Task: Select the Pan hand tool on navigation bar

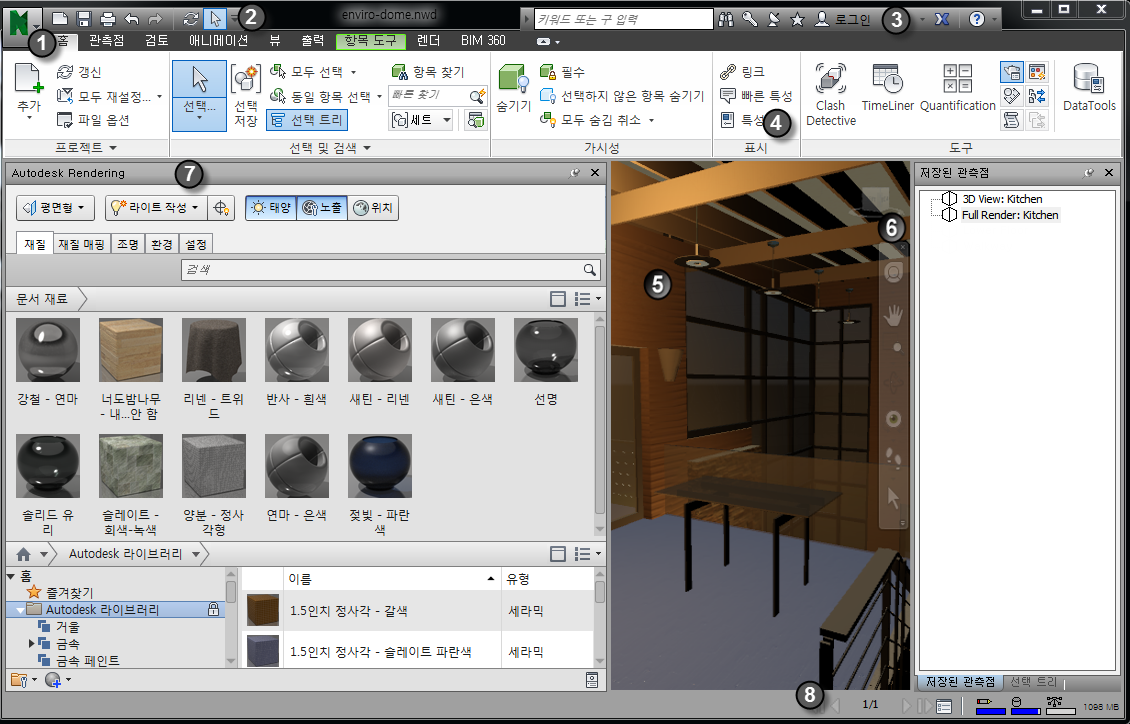Action: click(894, 314)
